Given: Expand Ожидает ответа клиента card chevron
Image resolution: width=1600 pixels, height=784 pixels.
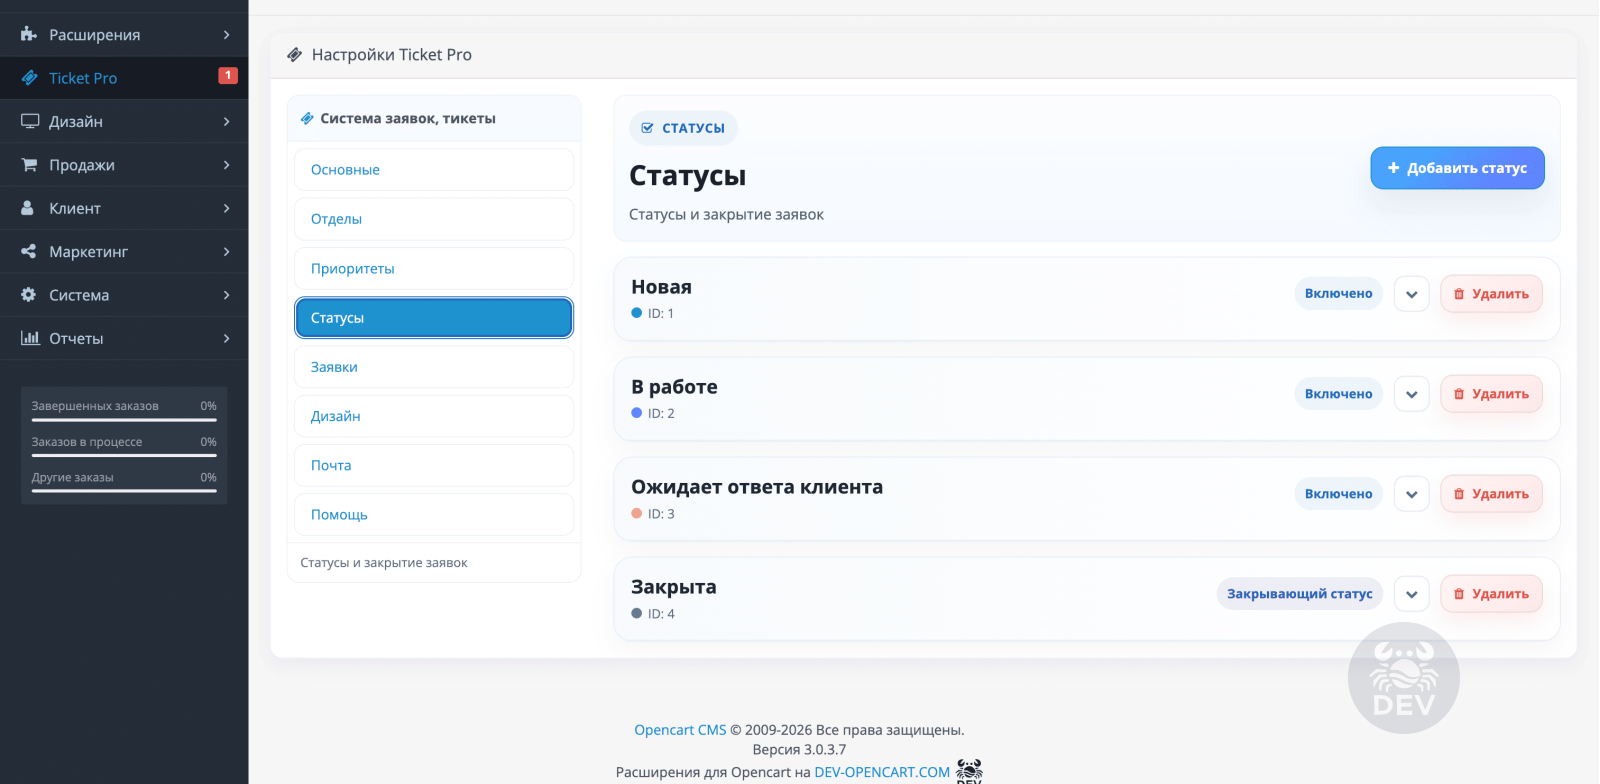Looking at the screenshot, I should [x=1411, y=494].
